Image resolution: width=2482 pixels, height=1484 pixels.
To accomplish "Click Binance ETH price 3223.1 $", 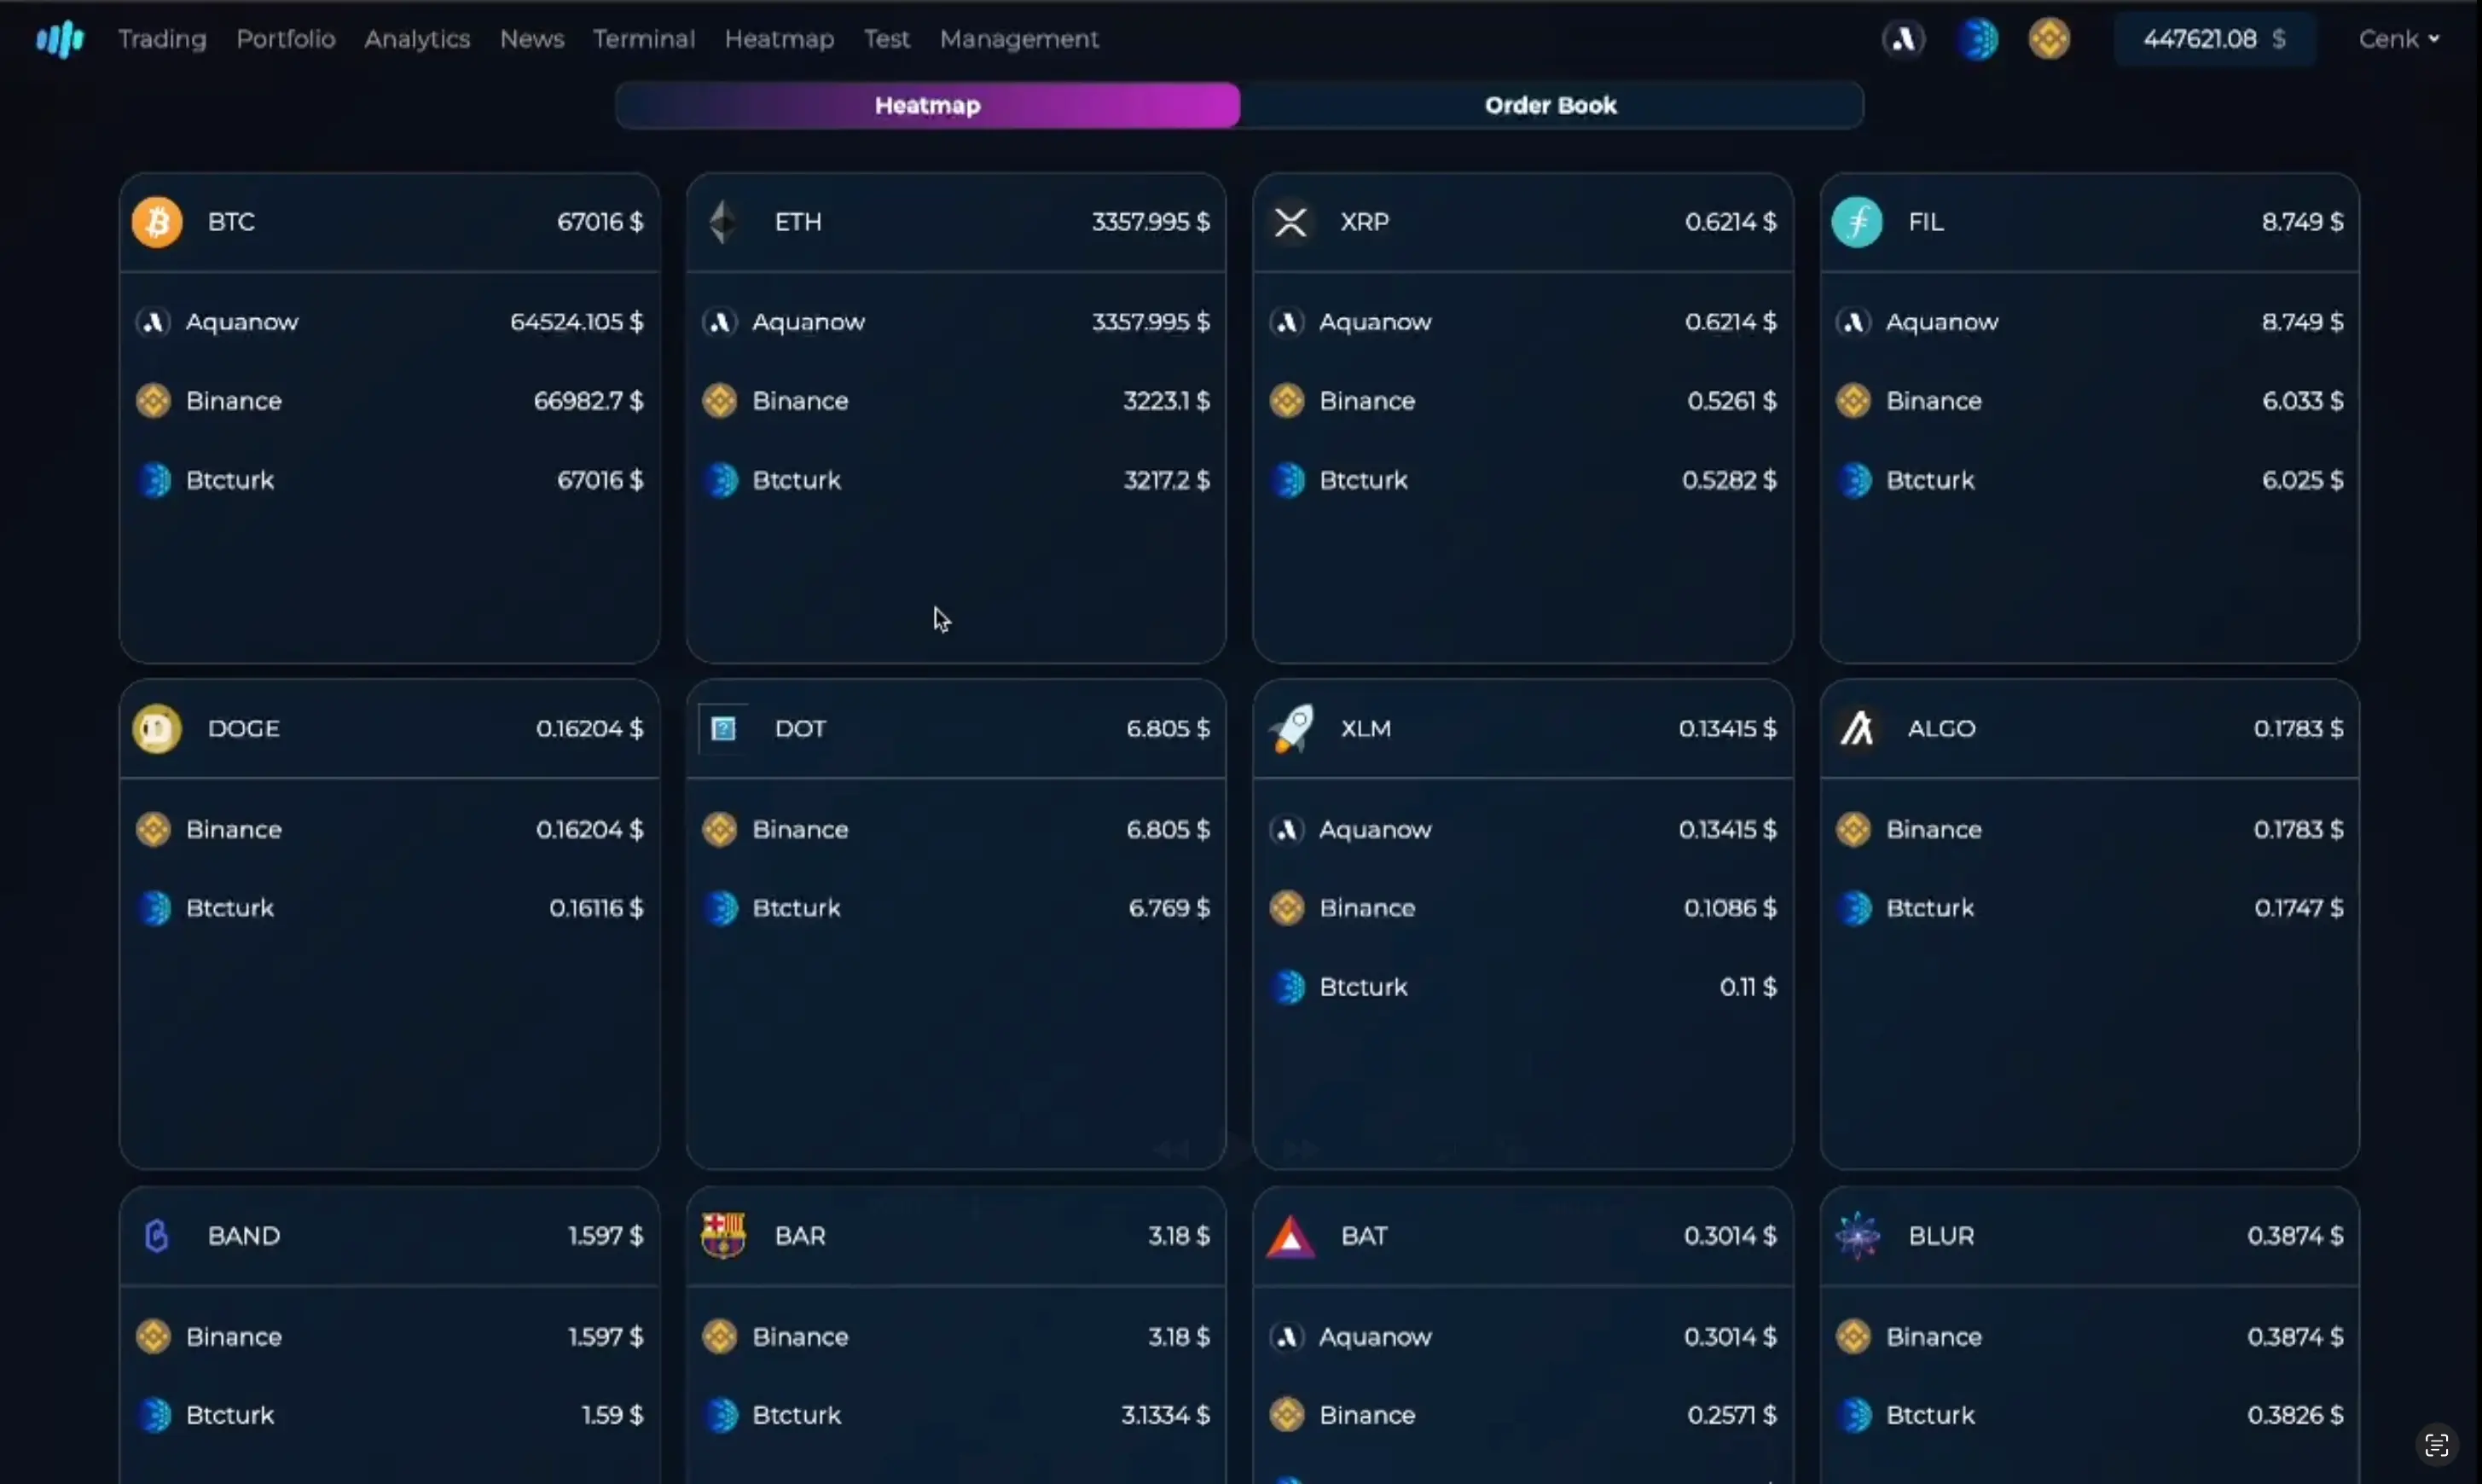I will click(x=1167, y=401).
